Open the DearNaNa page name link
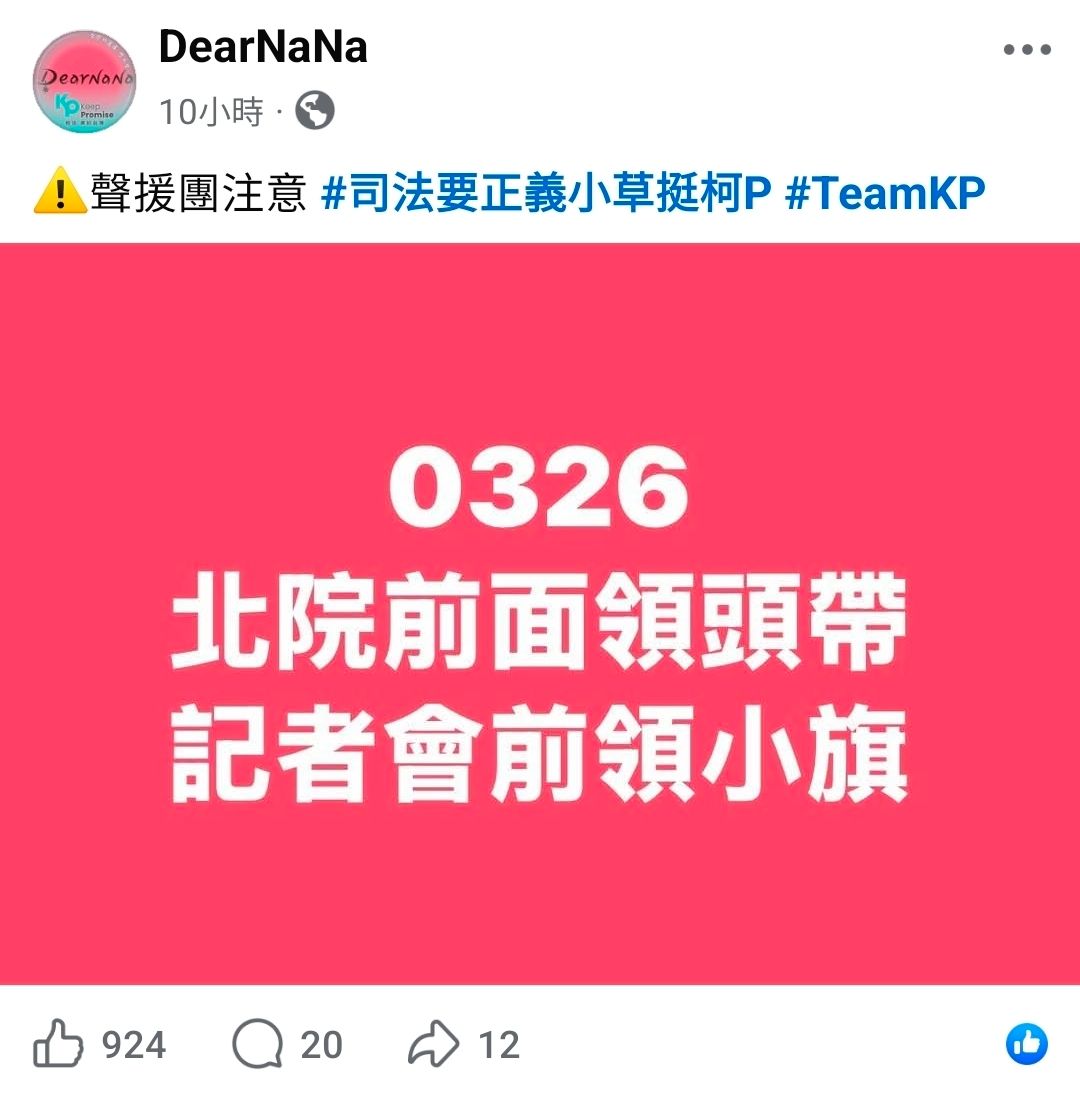This screenshot has width=1080, height=1097. coord(263,47)
